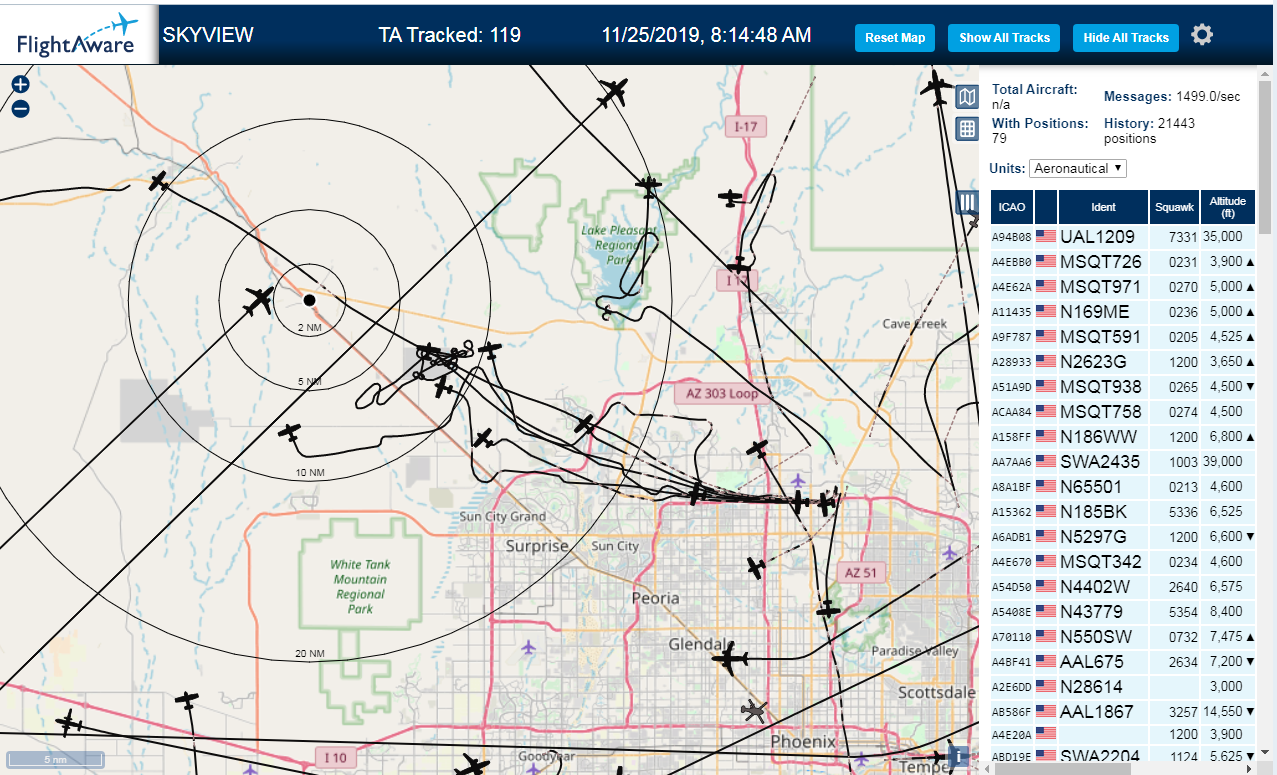Select the aircraft icon on the lower I-17 shield

739,266
